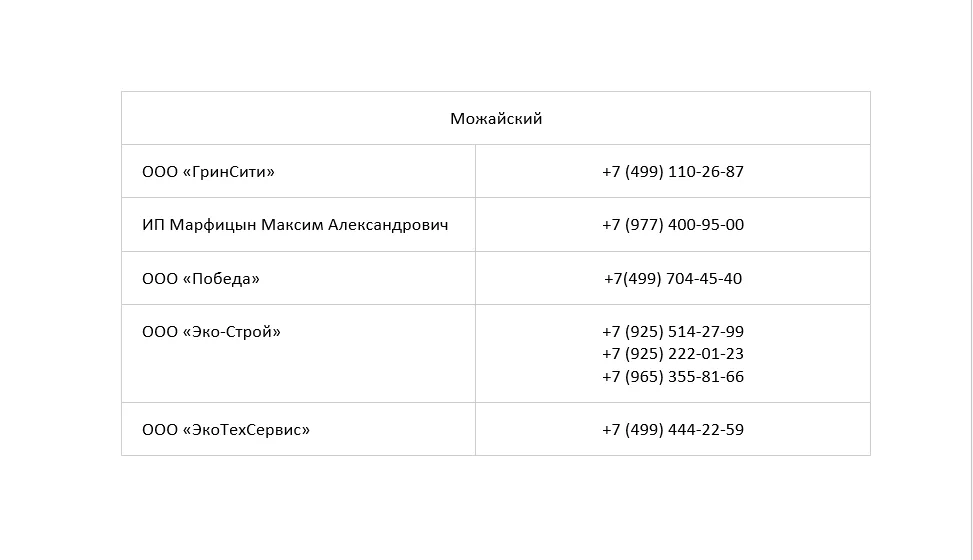The width and height of the screenshot is (973, 560).
Task: Click phone number +7 (965) 355-81-66
Action: 673,377
